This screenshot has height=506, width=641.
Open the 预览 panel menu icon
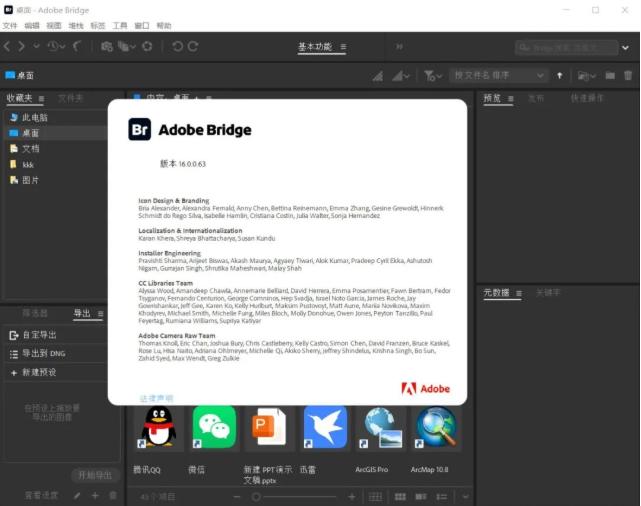(x=511, y=99)
